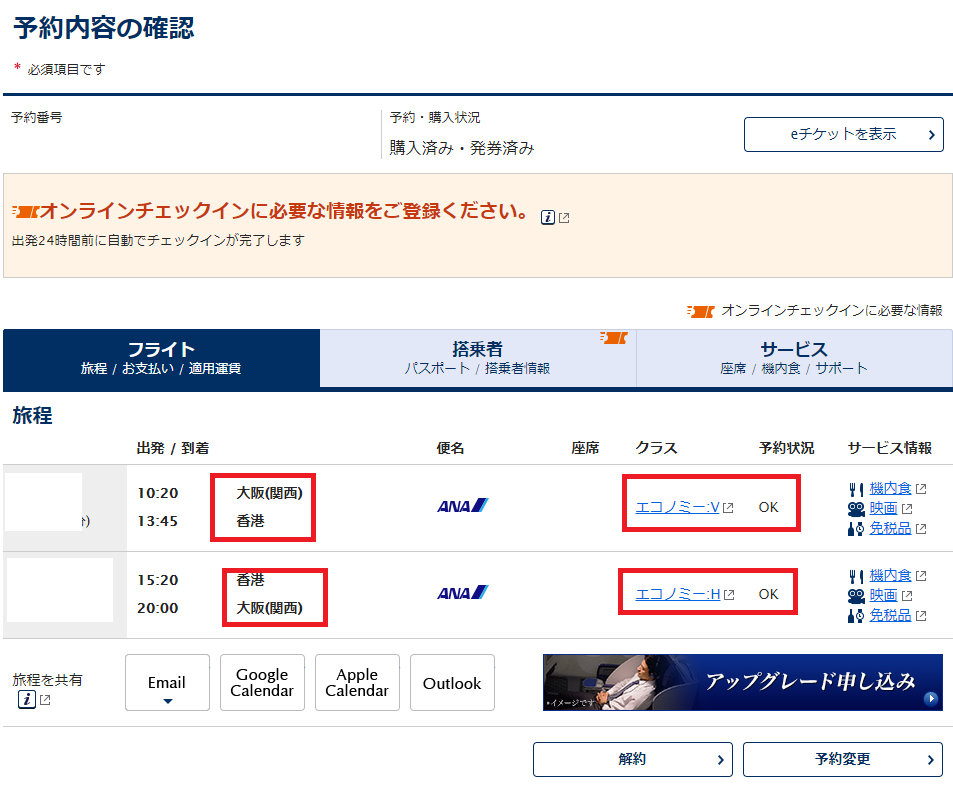Click external link icon beside エコノミー:H

tap(728, 595)
